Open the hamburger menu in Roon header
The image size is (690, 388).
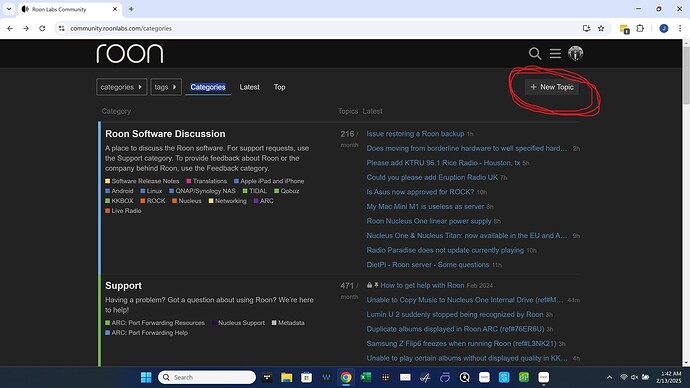(555, 54)
